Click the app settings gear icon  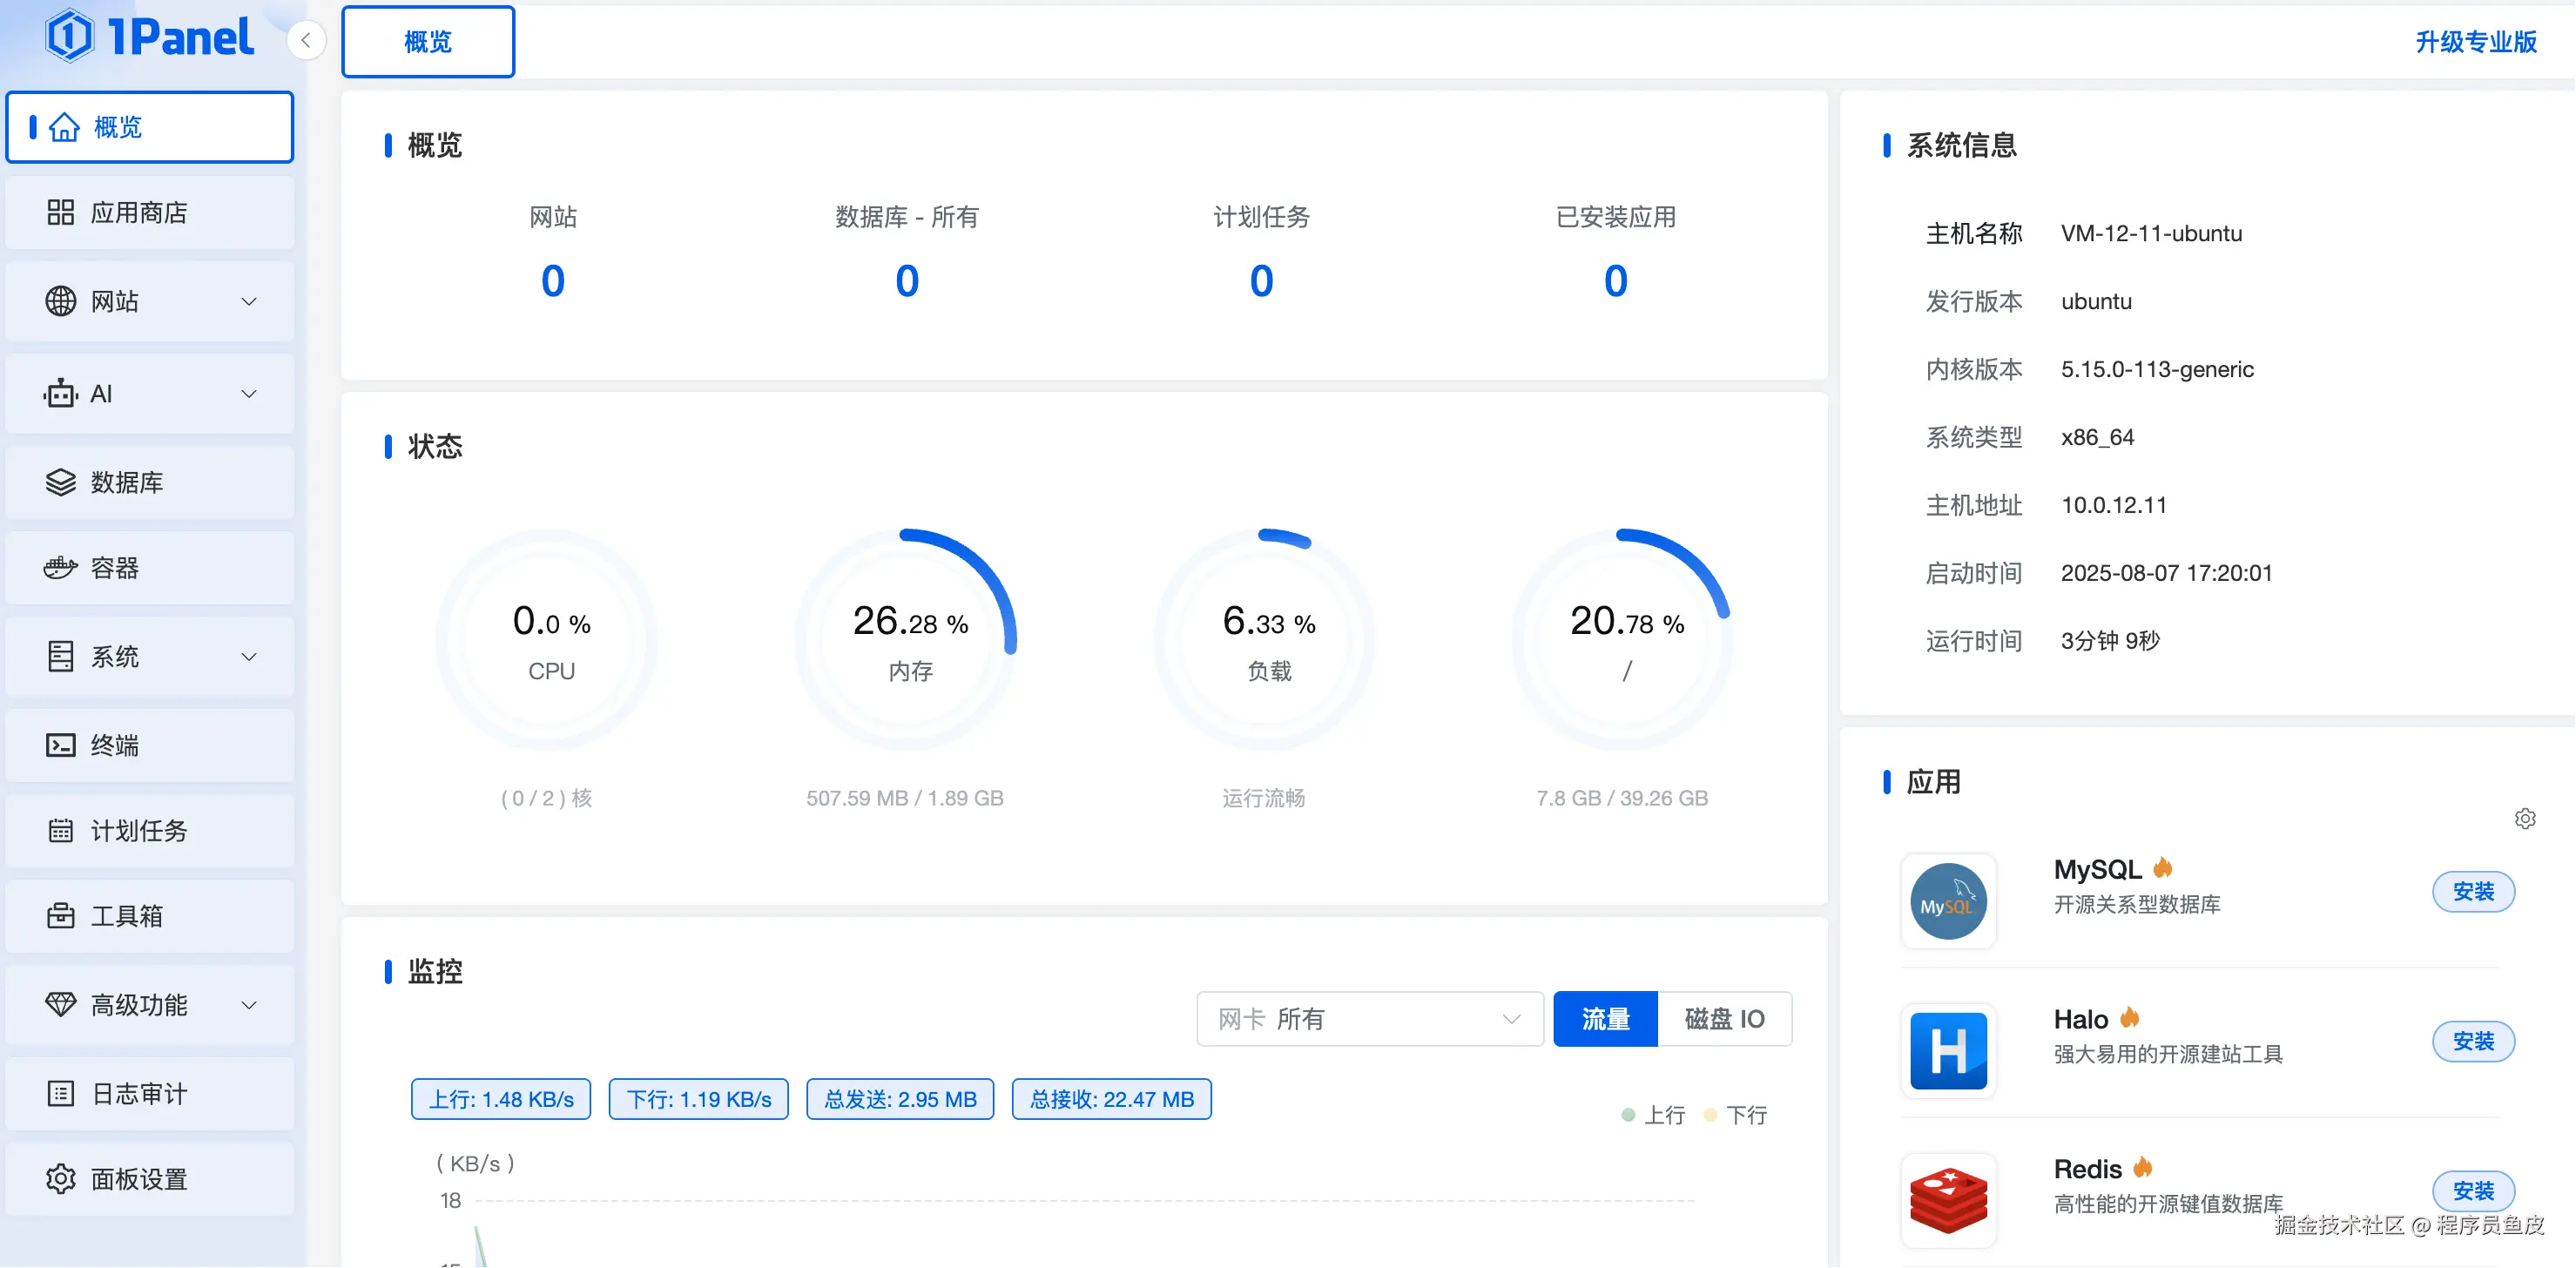tap(2524, 819)
